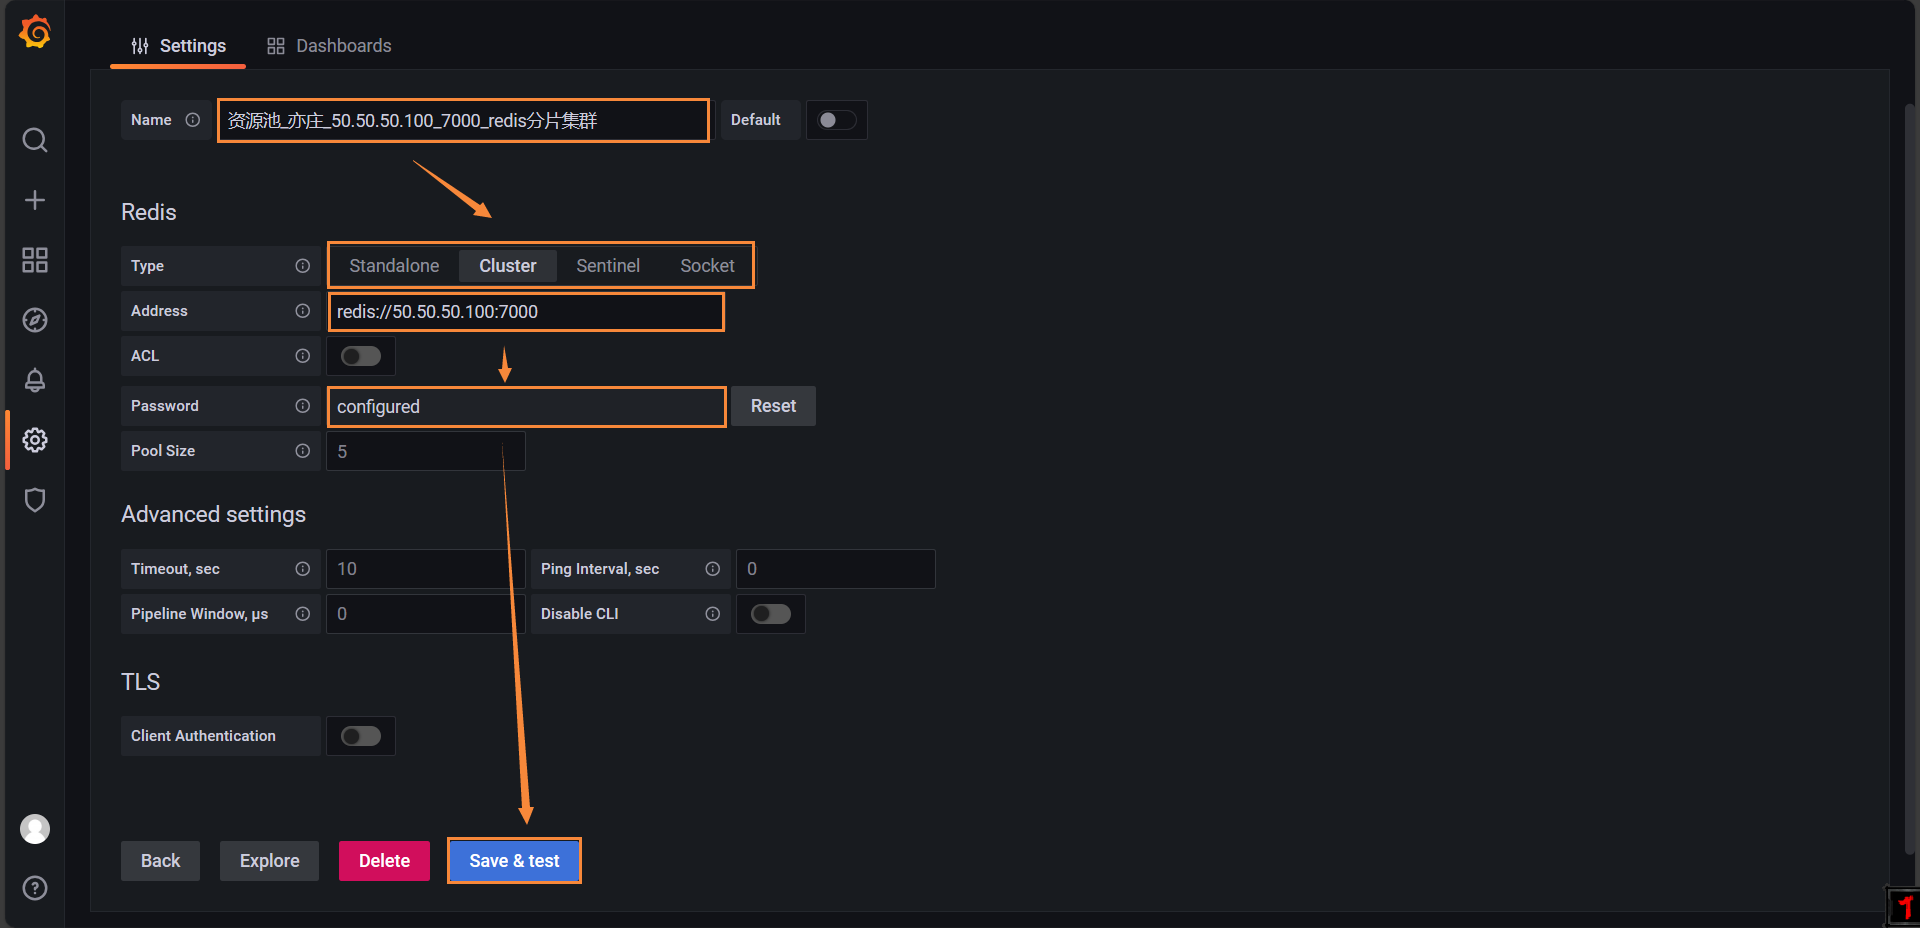The image size is (1920, 928).
Task: Click the info icon next to Address
Action: (x=302, y=311)
